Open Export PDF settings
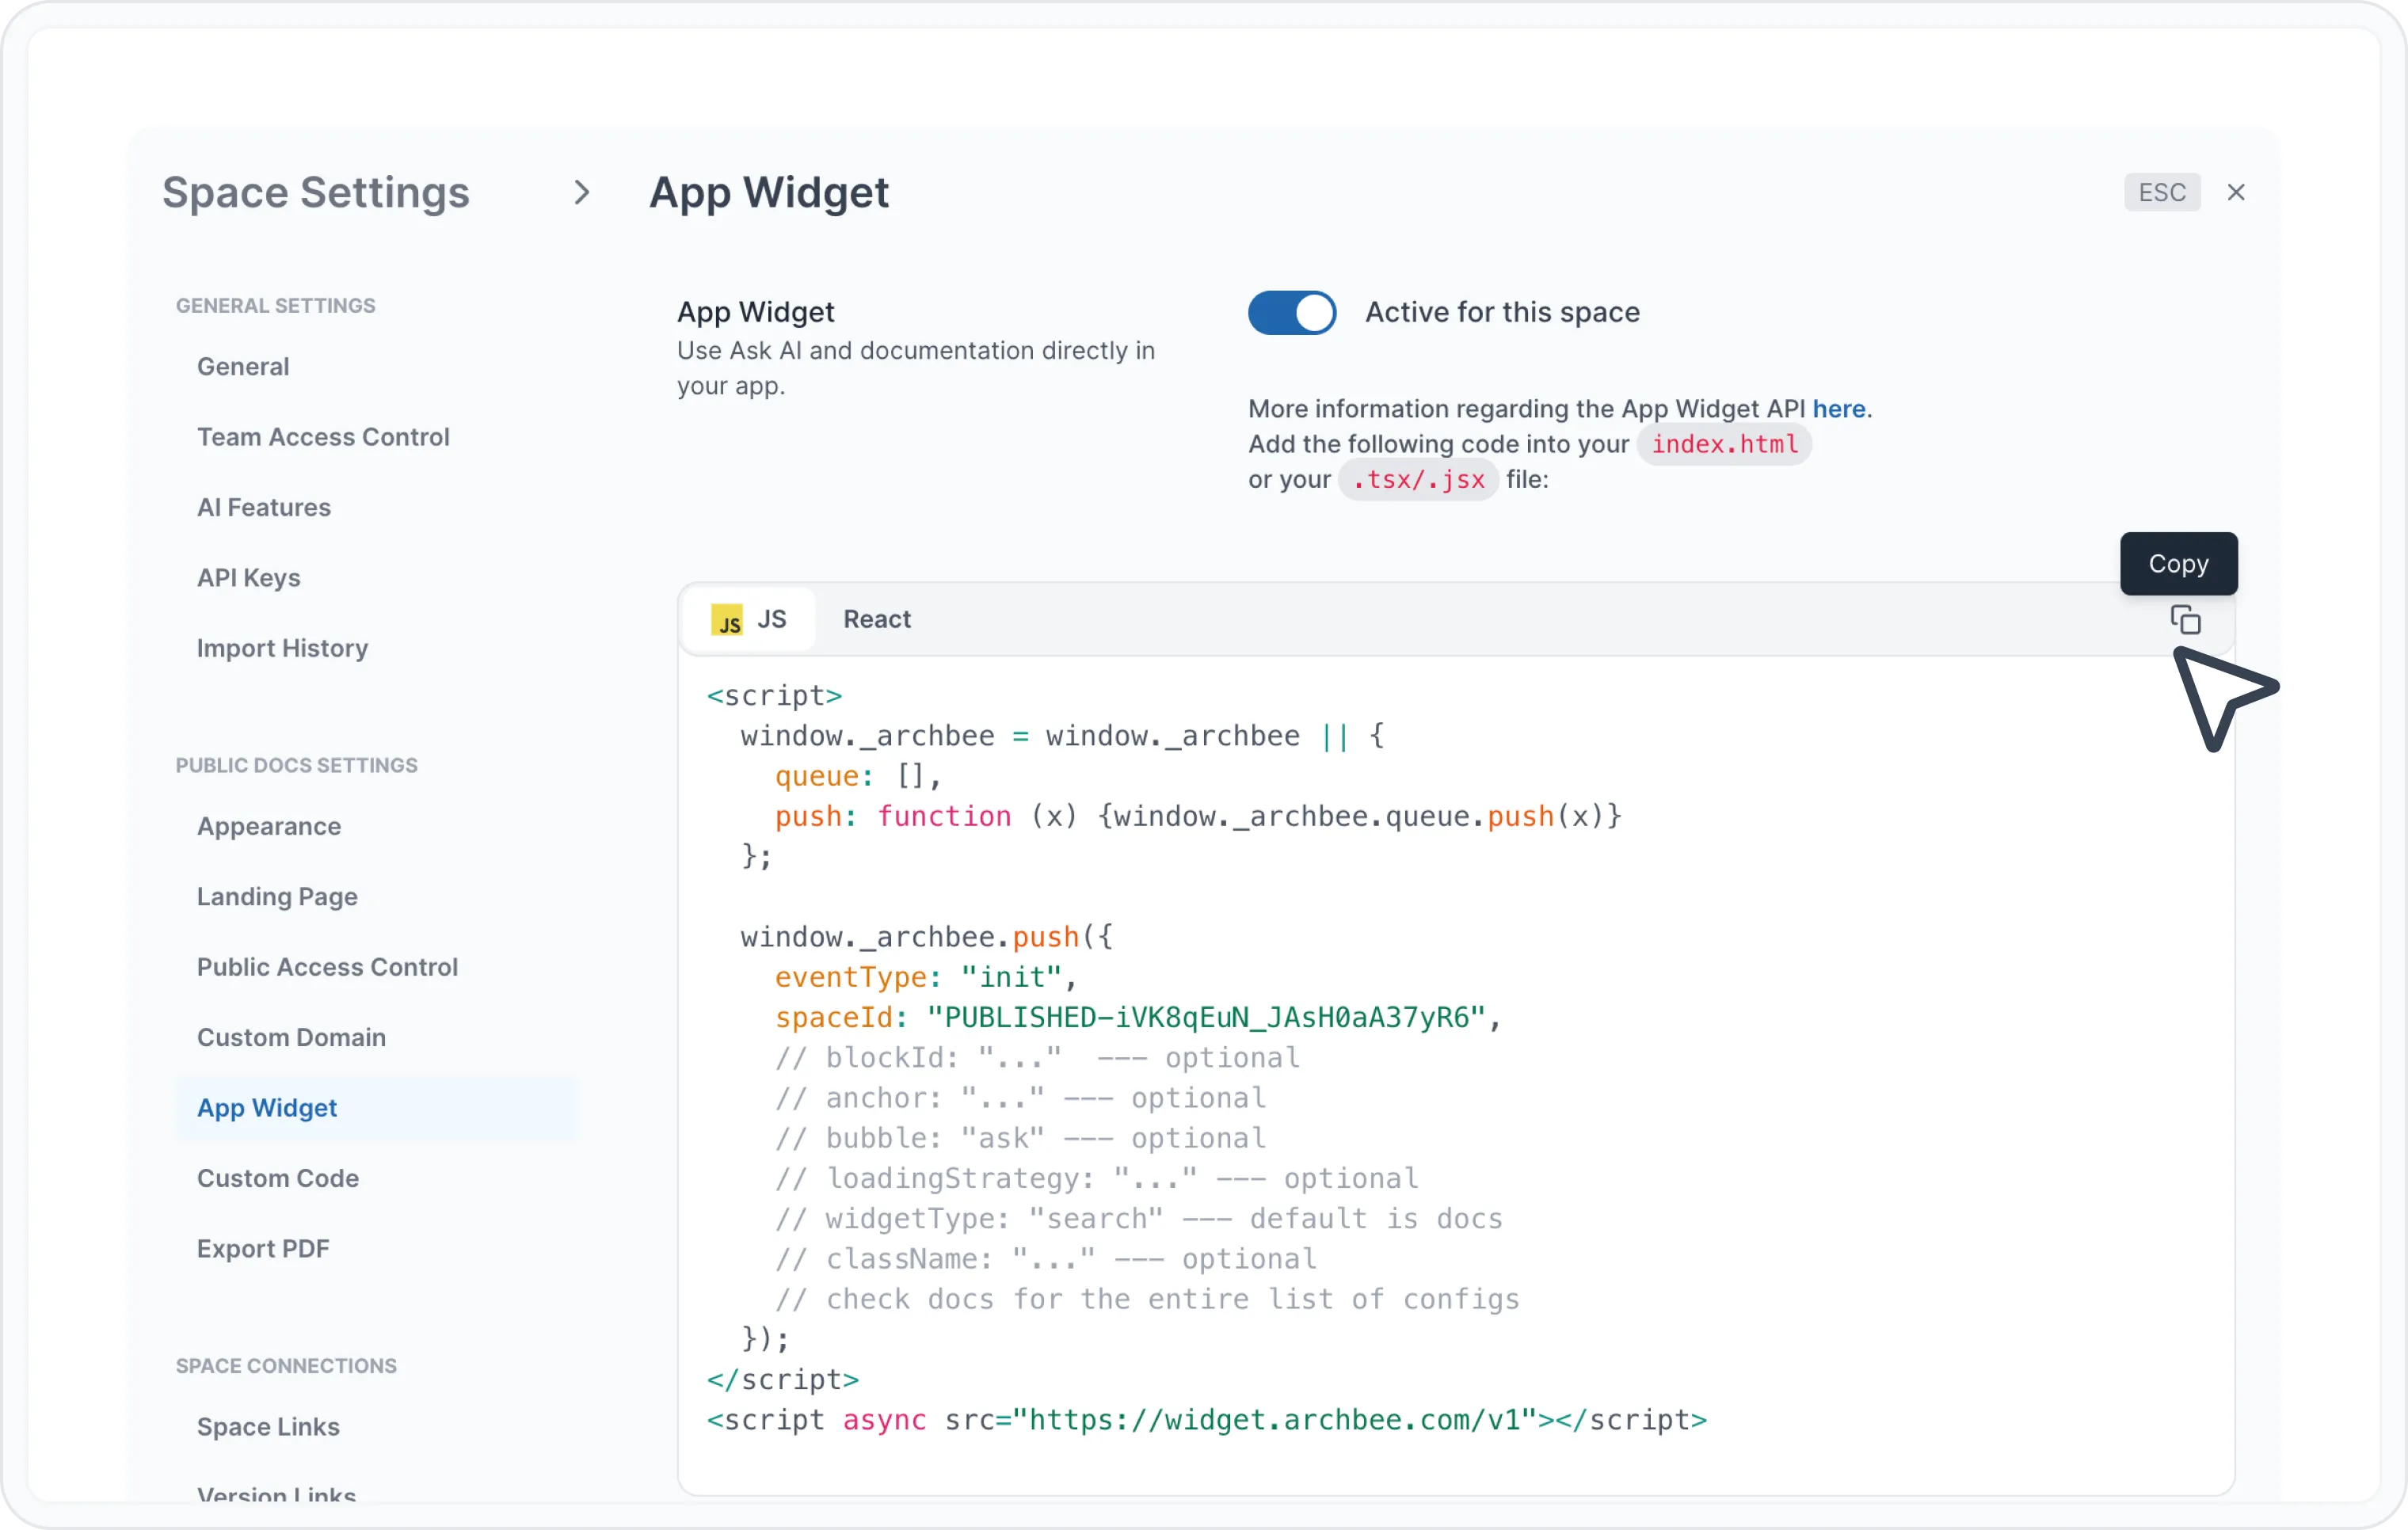Image resolution: width=2408 pixels, height=1530 pixels. click(x=263, y=1249)
